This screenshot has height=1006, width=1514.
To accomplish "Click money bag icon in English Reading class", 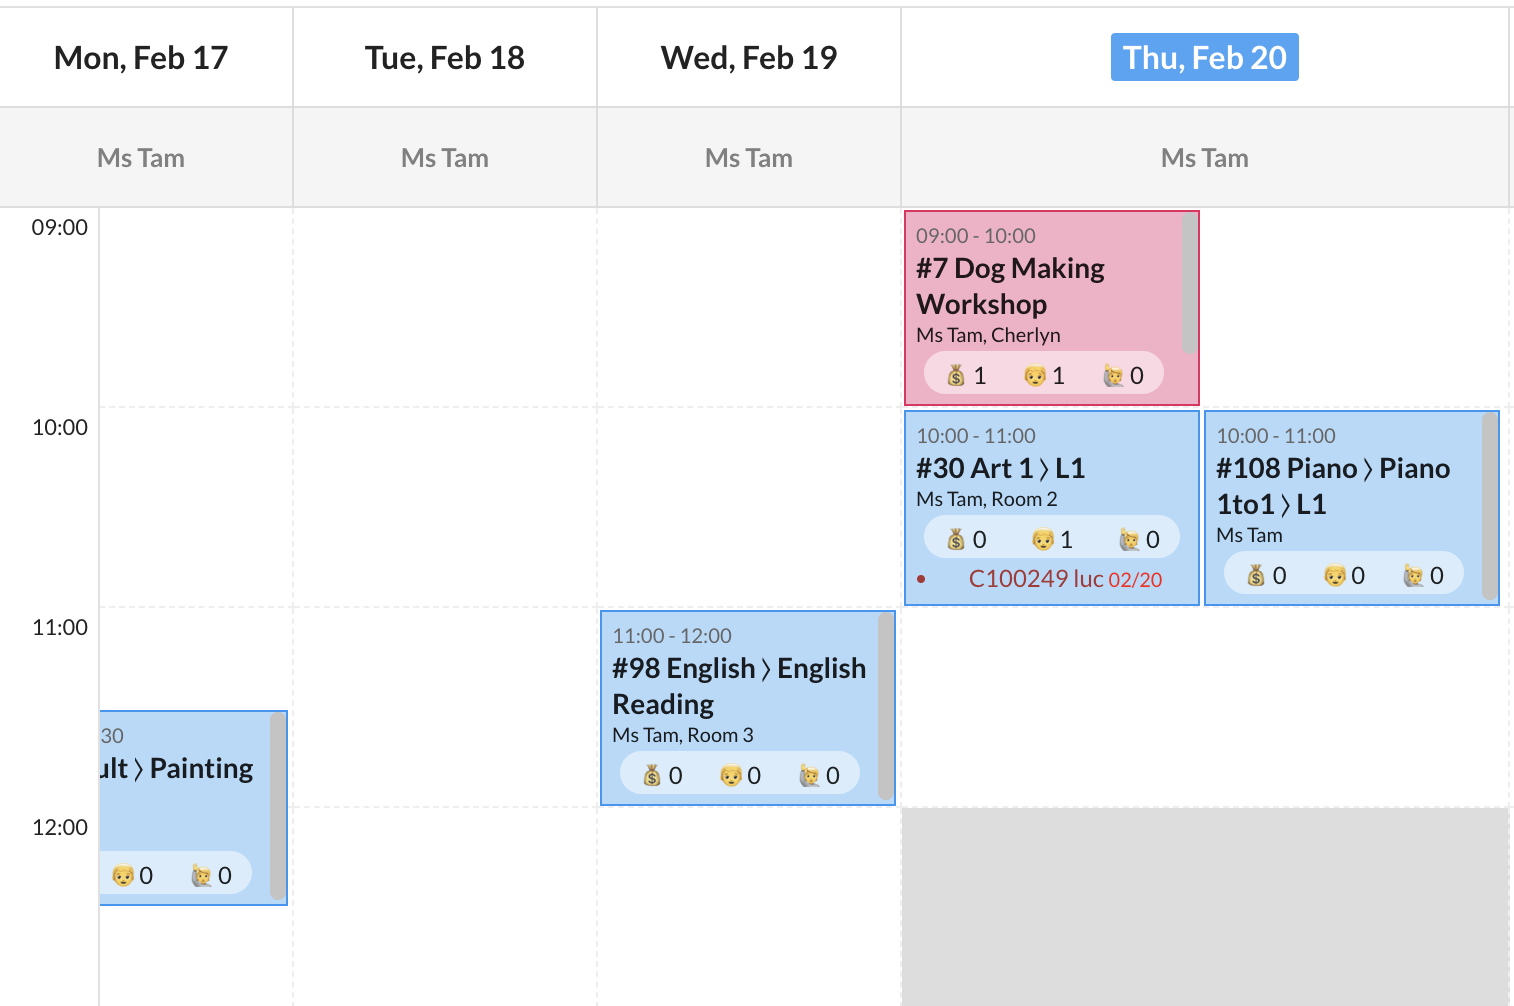I will click(x=652, y=776).
